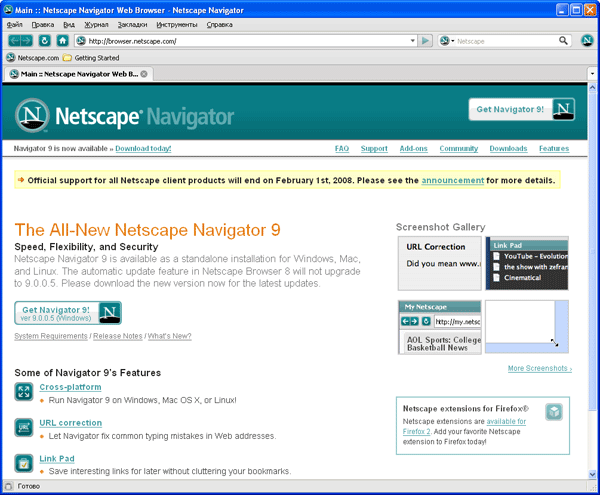Click the URL correction feature icon
The width and height of the screenshot is (600, 495).
(24, 427)
